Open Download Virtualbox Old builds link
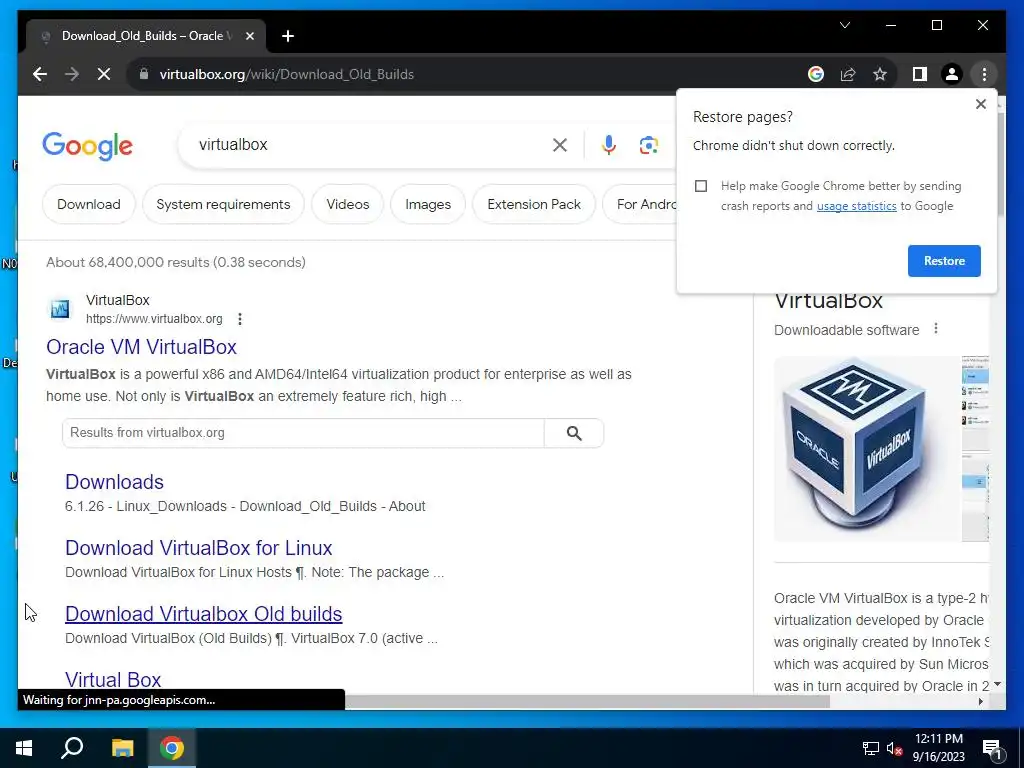1024x768 pixels. click(x=204, y=614)
